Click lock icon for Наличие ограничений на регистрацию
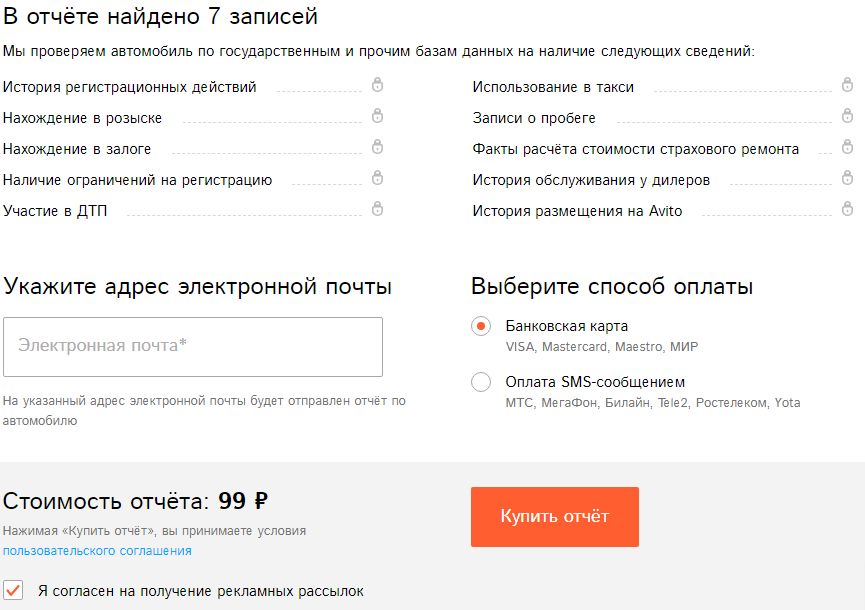Viewport: 865px width, 610px height. 377,179
